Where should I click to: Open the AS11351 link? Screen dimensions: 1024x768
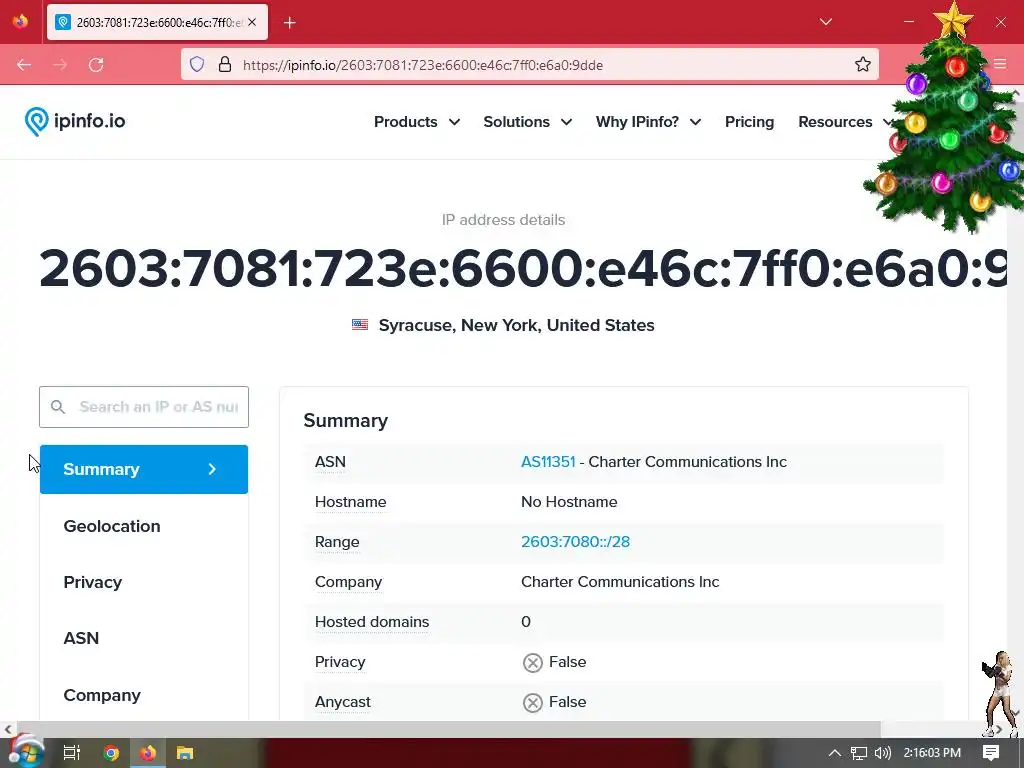(548, 462)
